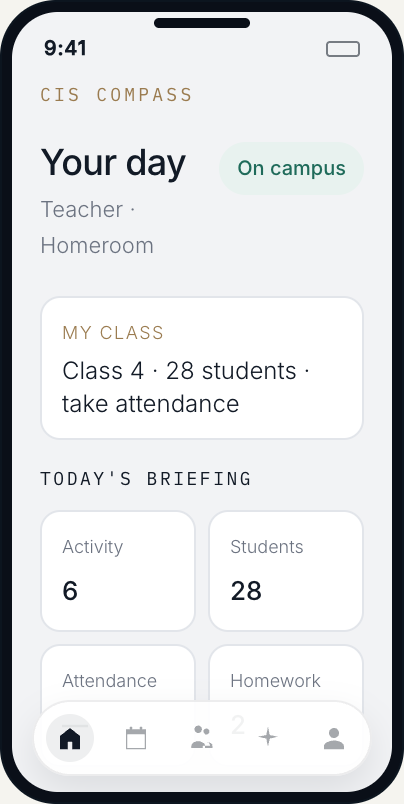404x804 pixels.
Task: Open the Home tab in bottom navigation
Action: [70, 738]
